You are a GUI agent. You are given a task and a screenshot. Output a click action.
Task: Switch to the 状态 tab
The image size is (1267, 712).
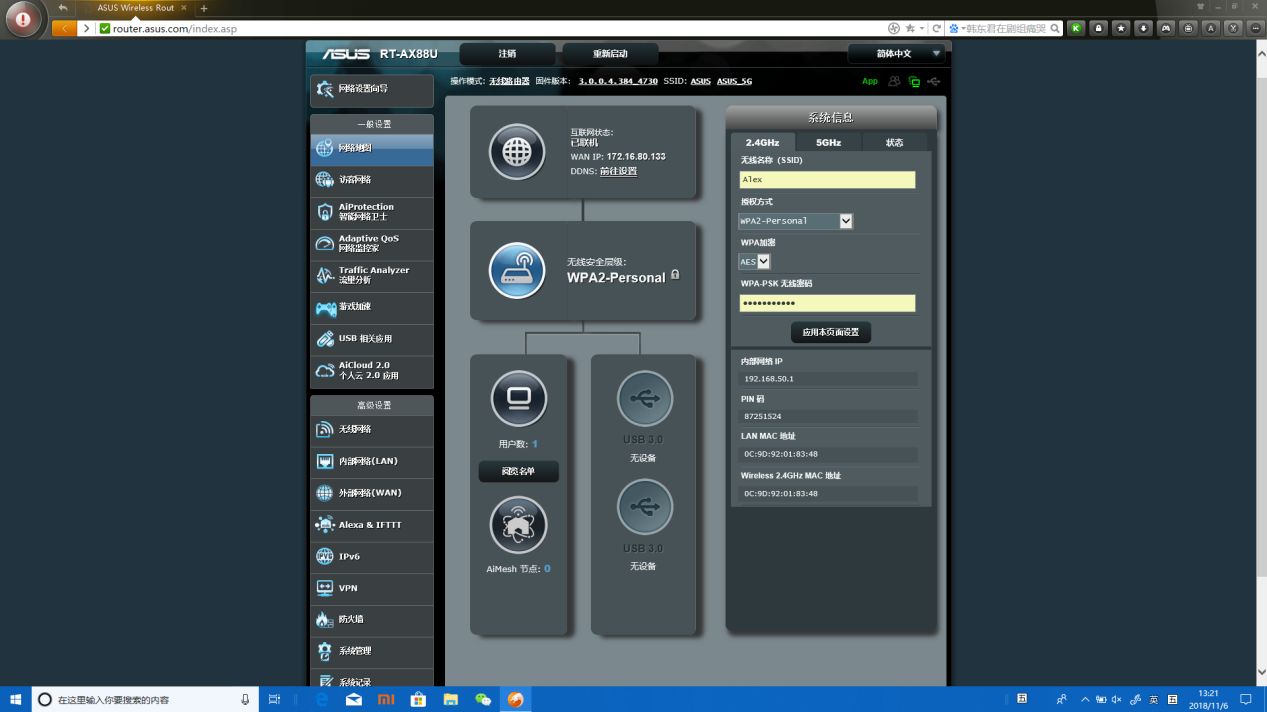click(894, 142)
